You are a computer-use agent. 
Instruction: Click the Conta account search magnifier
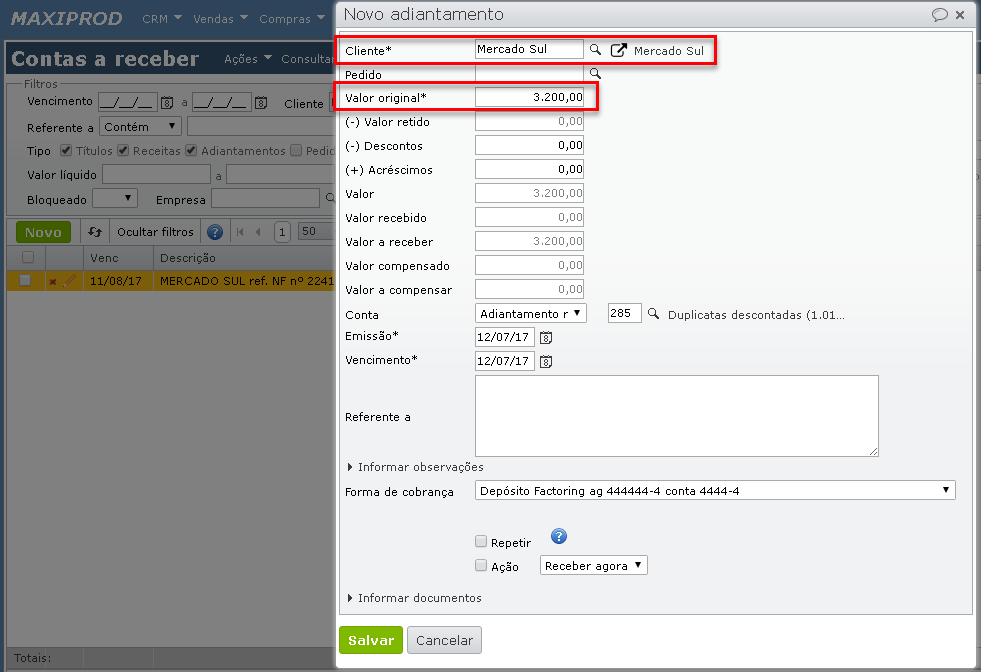(653, 313)
